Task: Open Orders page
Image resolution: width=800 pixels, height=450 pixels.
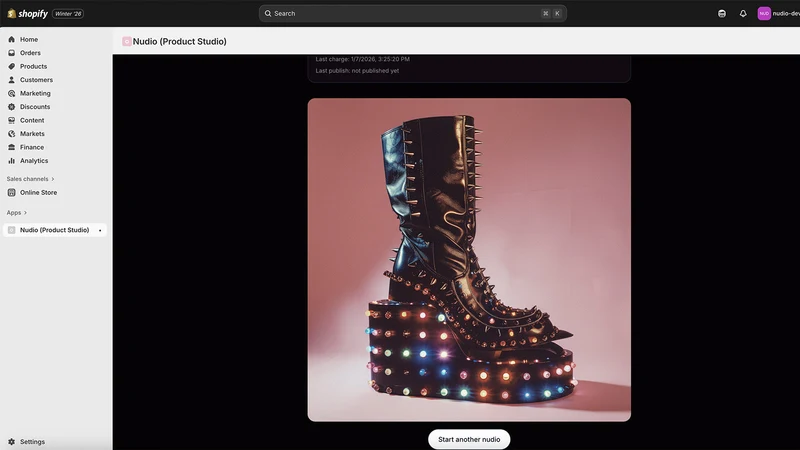Action: 30,53
